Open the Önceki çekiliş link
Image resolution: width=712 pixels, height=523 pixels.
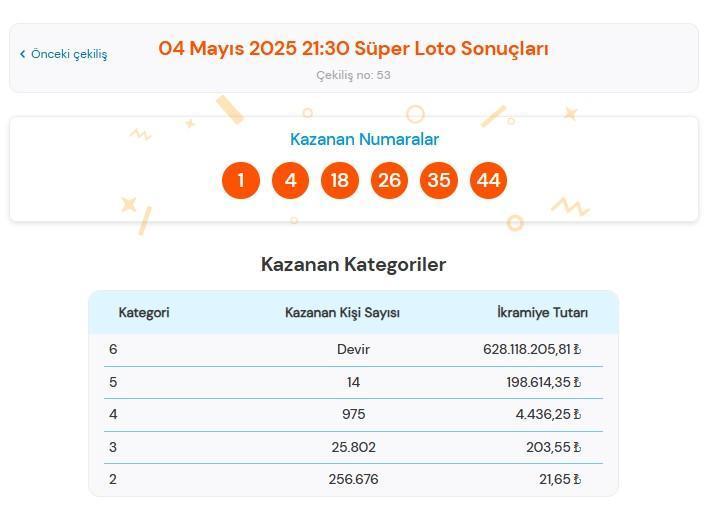coord(68,54)
